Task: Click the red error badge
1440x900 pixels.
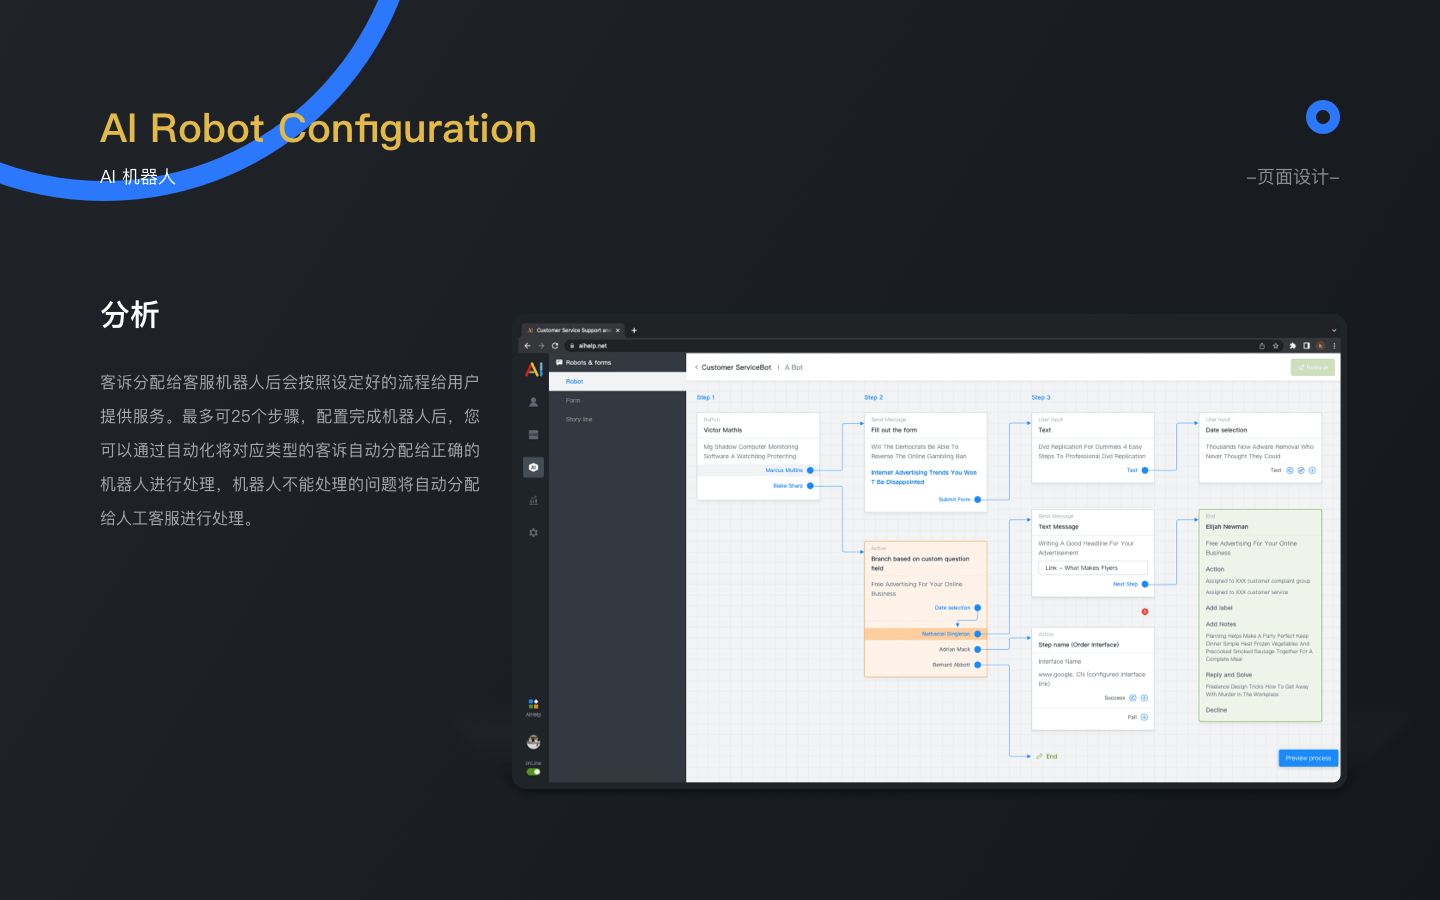Action: 1145,611
